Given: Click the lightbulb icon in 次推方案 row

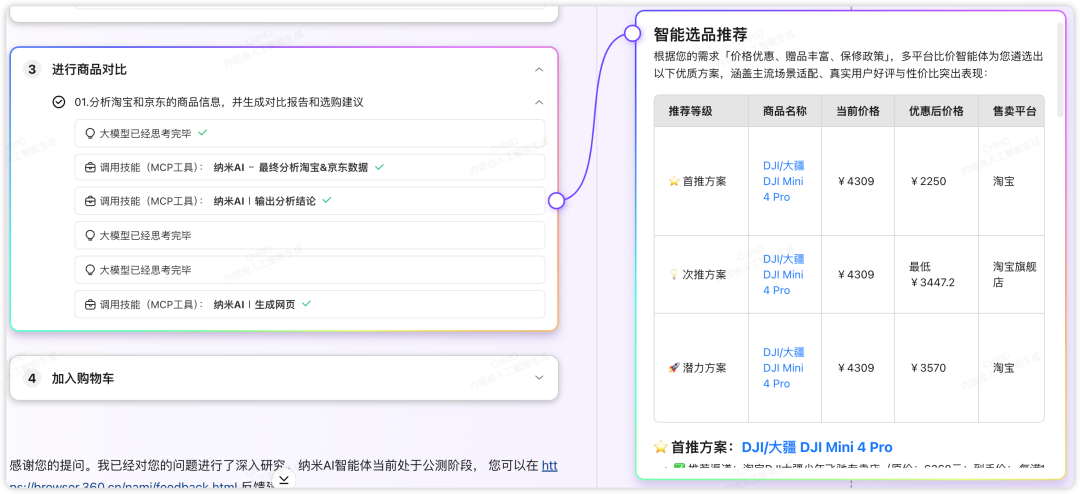Looking at the screenshot, I should click(x=674, y=274).
